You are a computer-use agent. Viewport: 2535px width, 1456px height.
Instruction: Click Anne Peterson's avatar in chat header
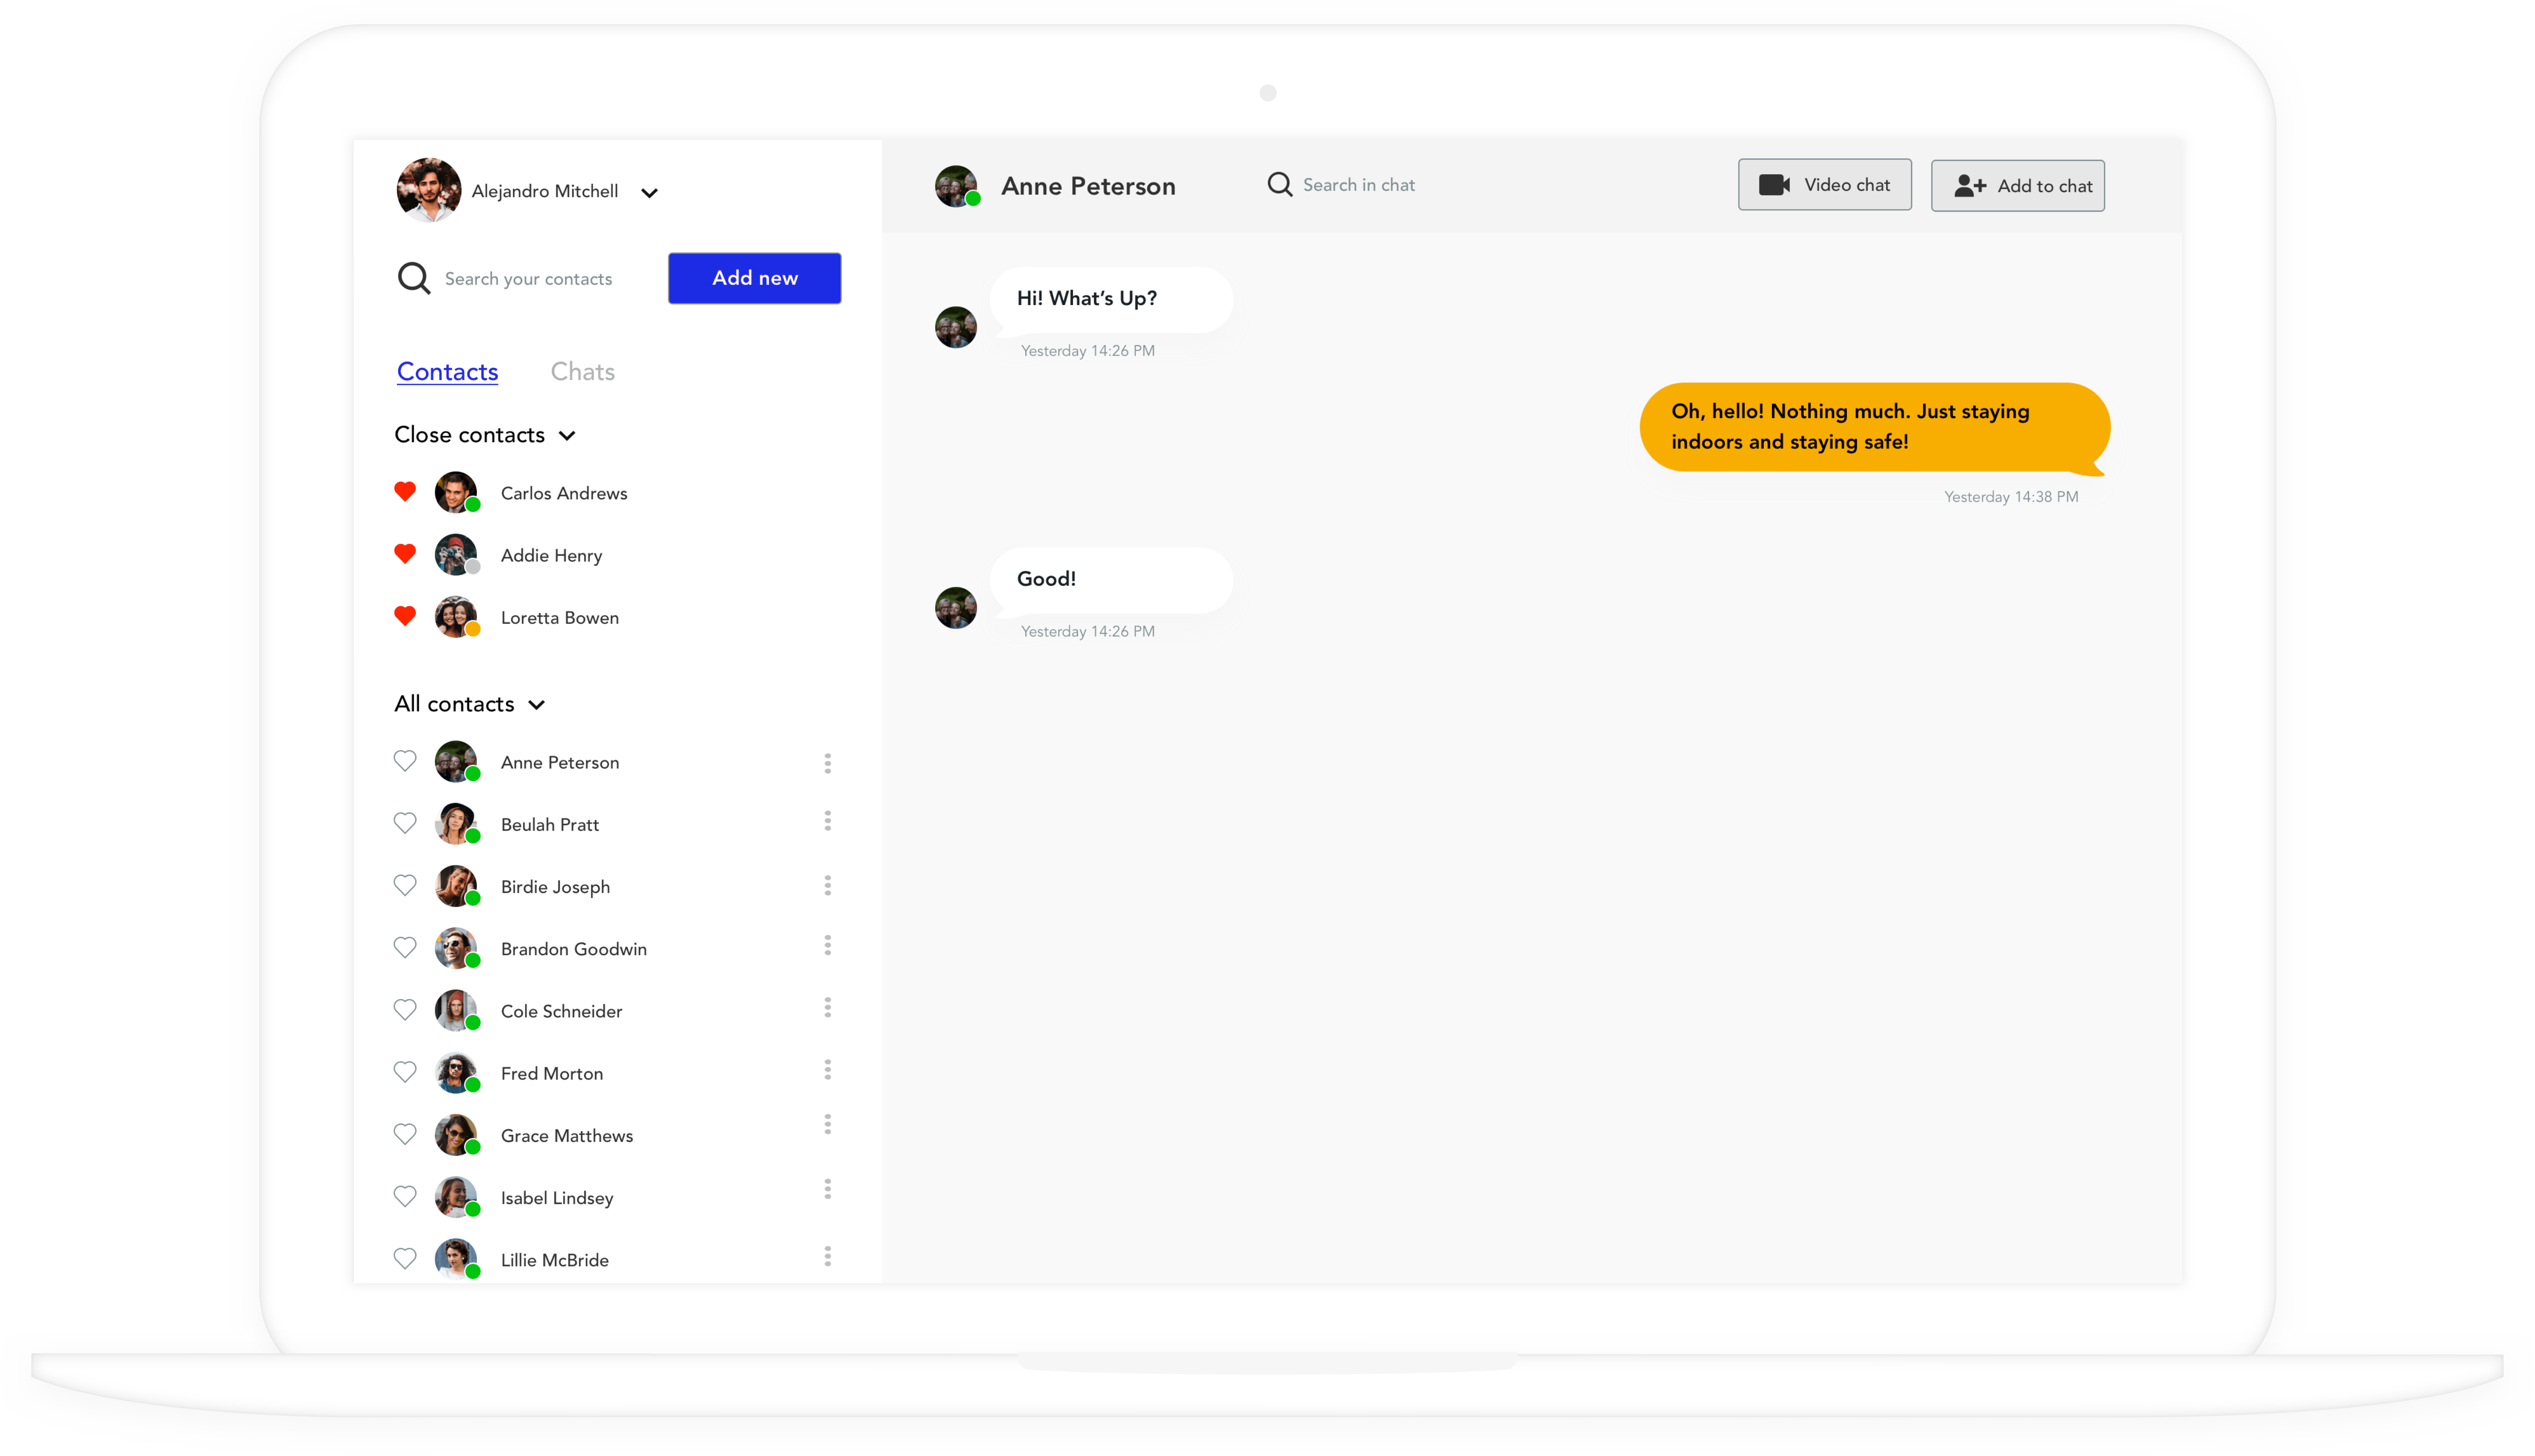pyautogui.click(x=956, y=186)
